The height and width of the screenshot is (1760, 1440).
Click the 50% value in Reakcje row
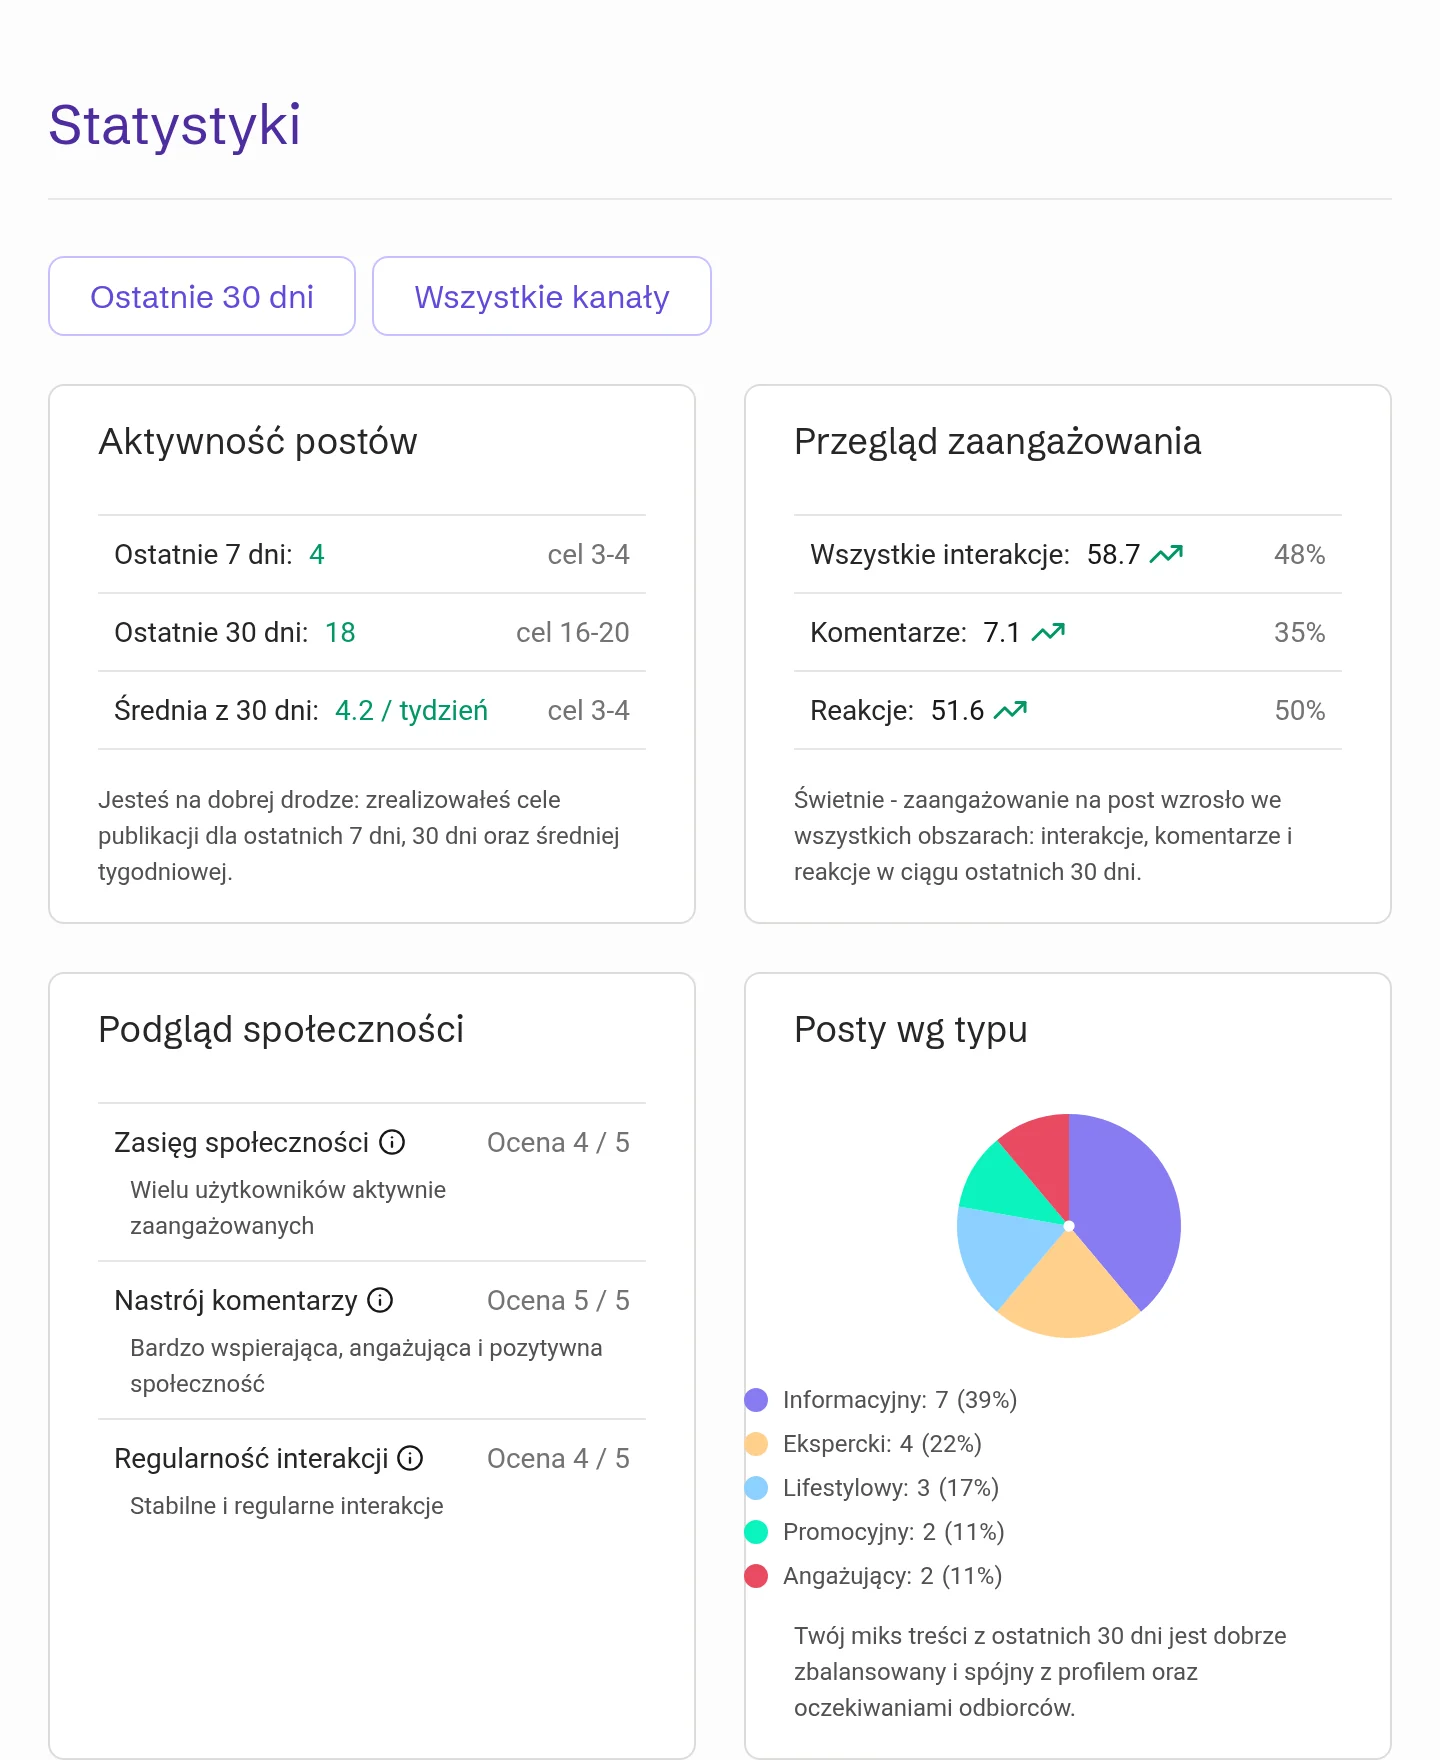point(1300,710)
